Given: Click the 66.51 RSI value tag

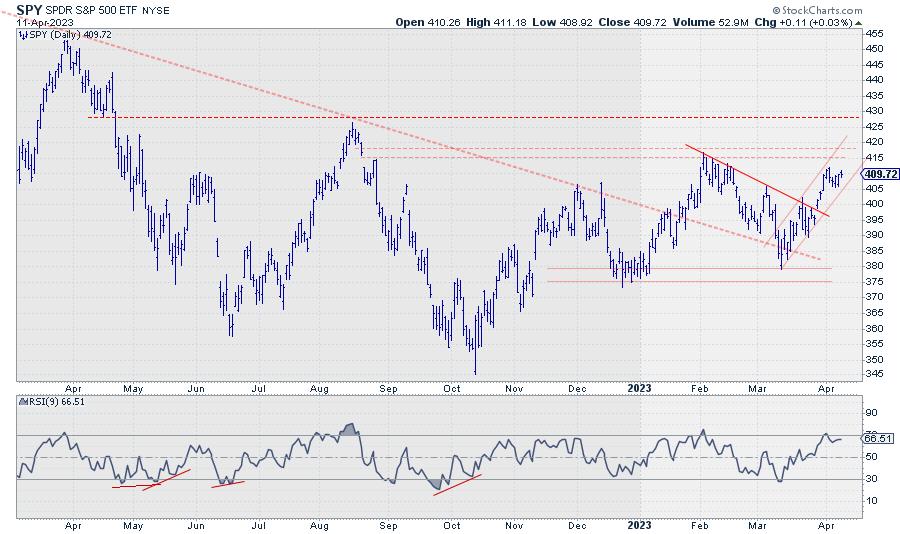Looking at the screenshot, I should (x=876, y=437).
